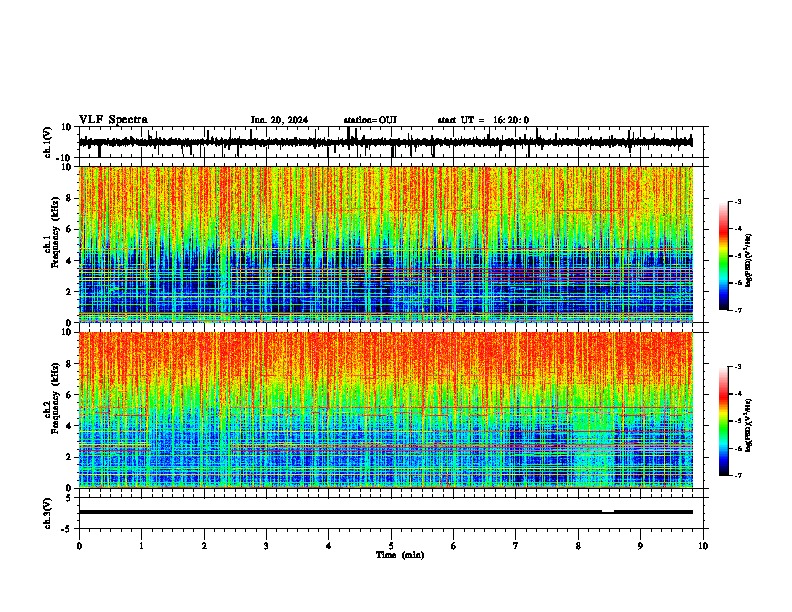Click the "1" minute tick label

click(x=141, y=546)
